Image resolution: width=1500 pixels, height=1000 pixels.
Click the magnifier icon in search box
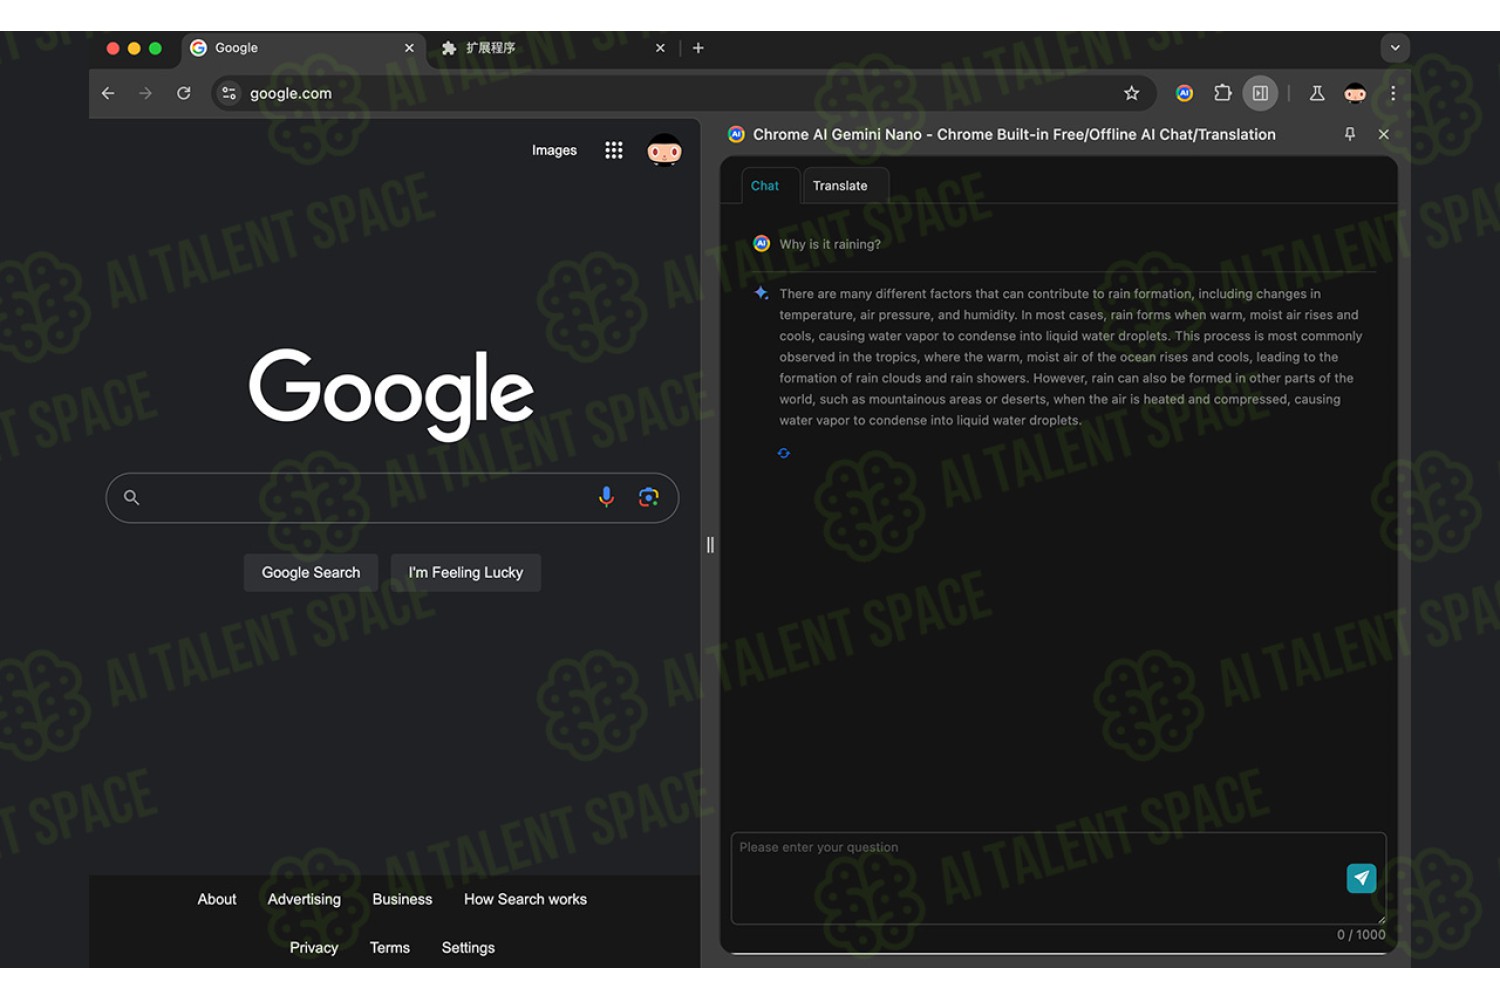(x=131, y=497)
